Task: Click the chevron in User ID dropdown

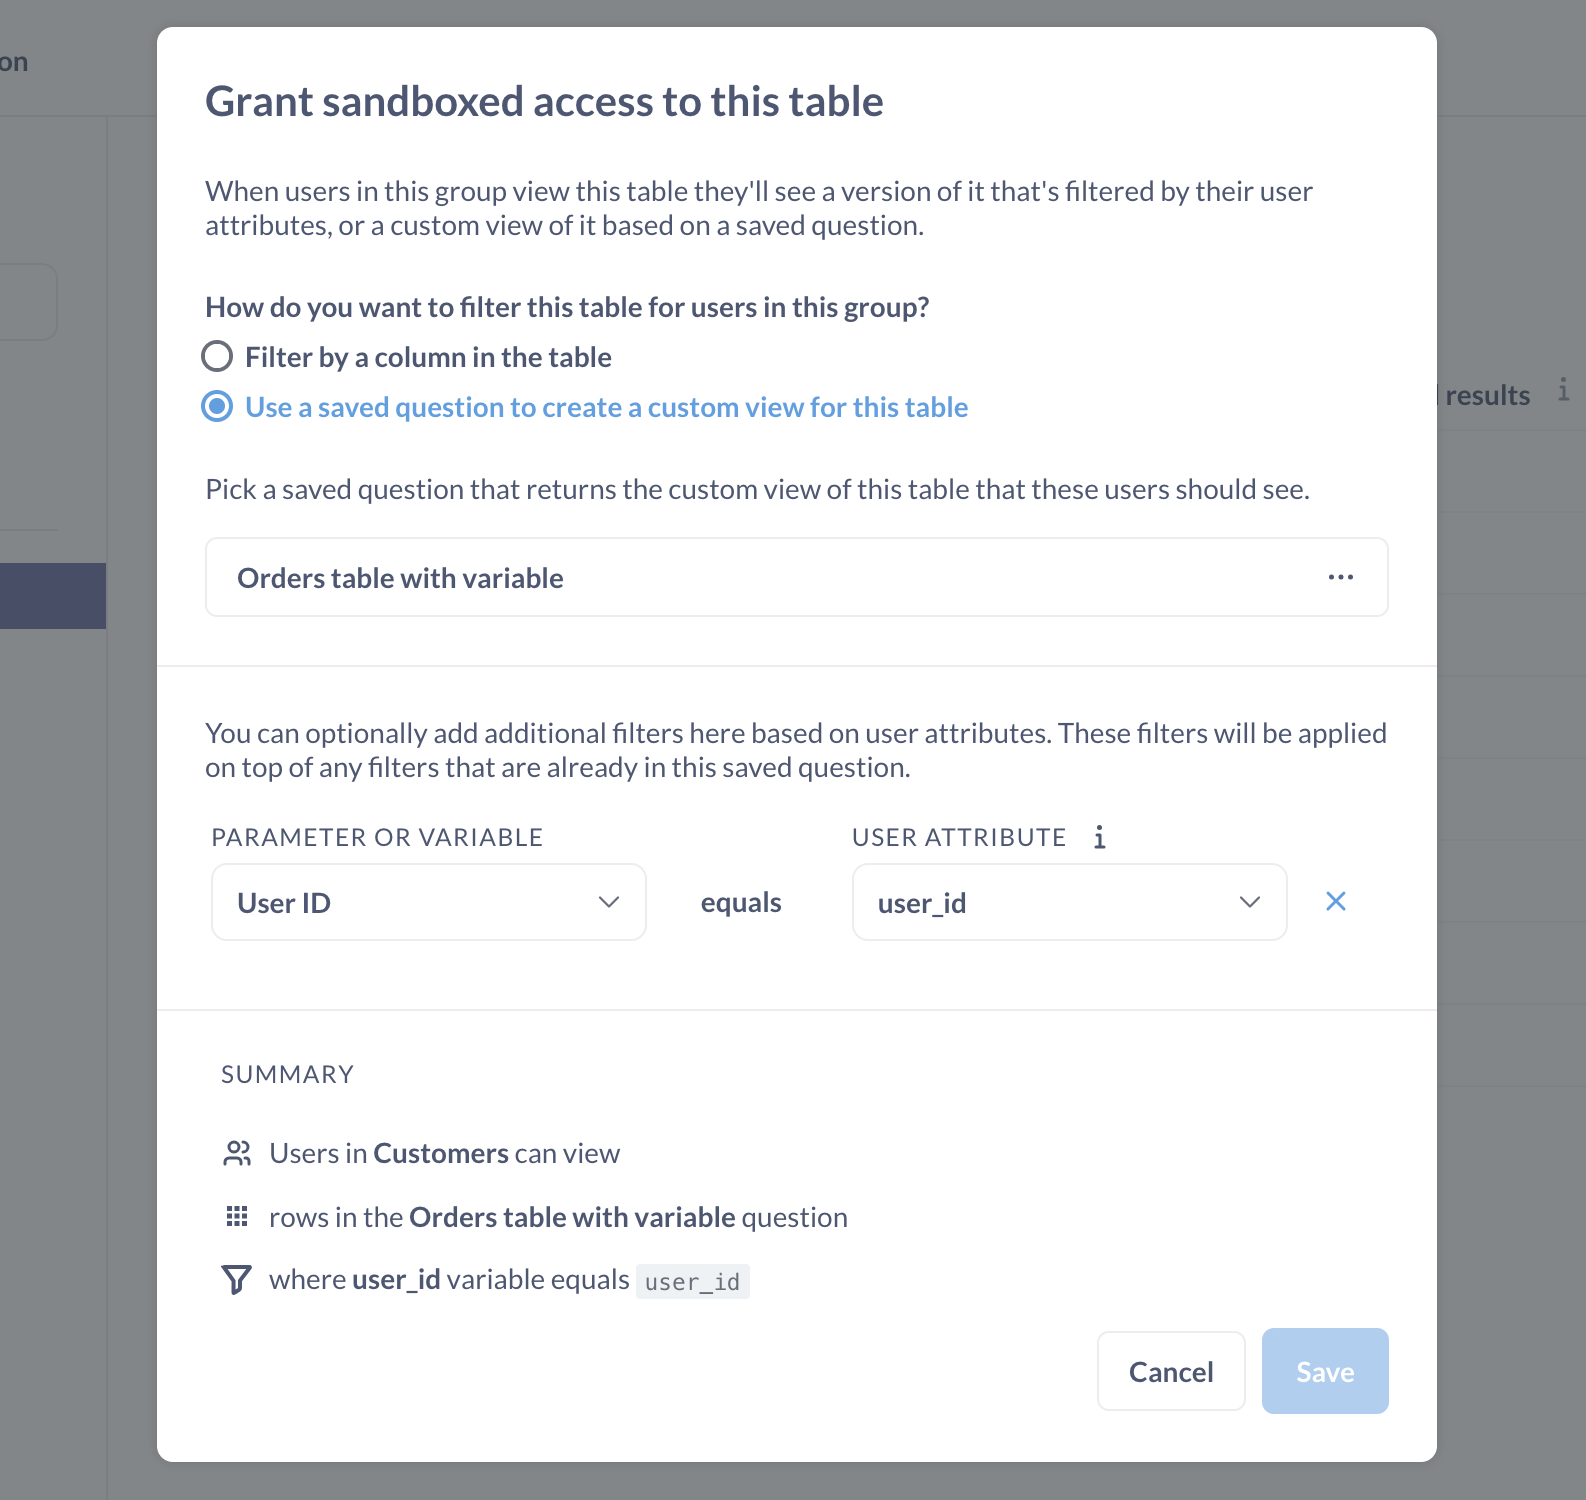Action: pos(609,902)
